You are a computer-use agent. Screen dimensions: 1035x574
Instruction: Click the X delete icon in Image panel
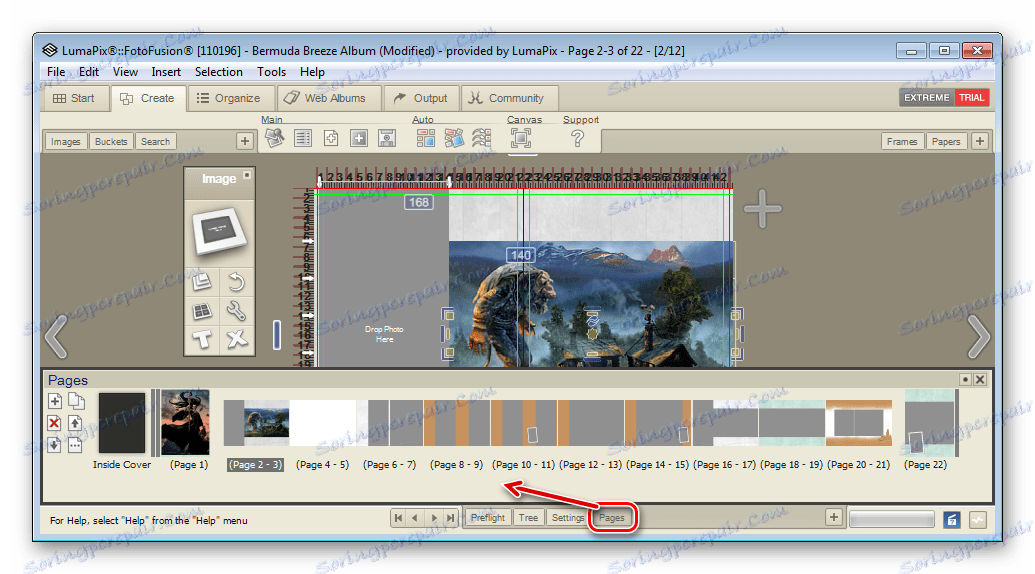point(236,339)
